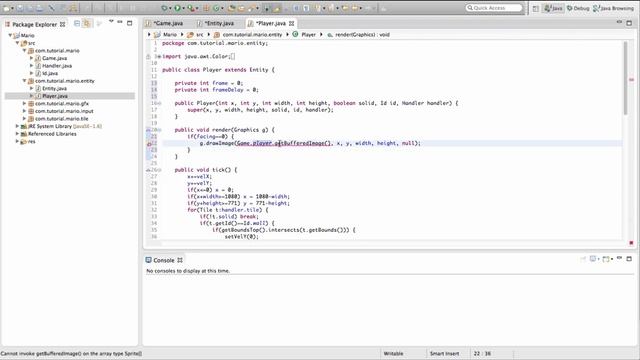Open the Package Explorer View Menu arrow
The width and height of the screenshot is (640, 360).
(x=111, y=21)
